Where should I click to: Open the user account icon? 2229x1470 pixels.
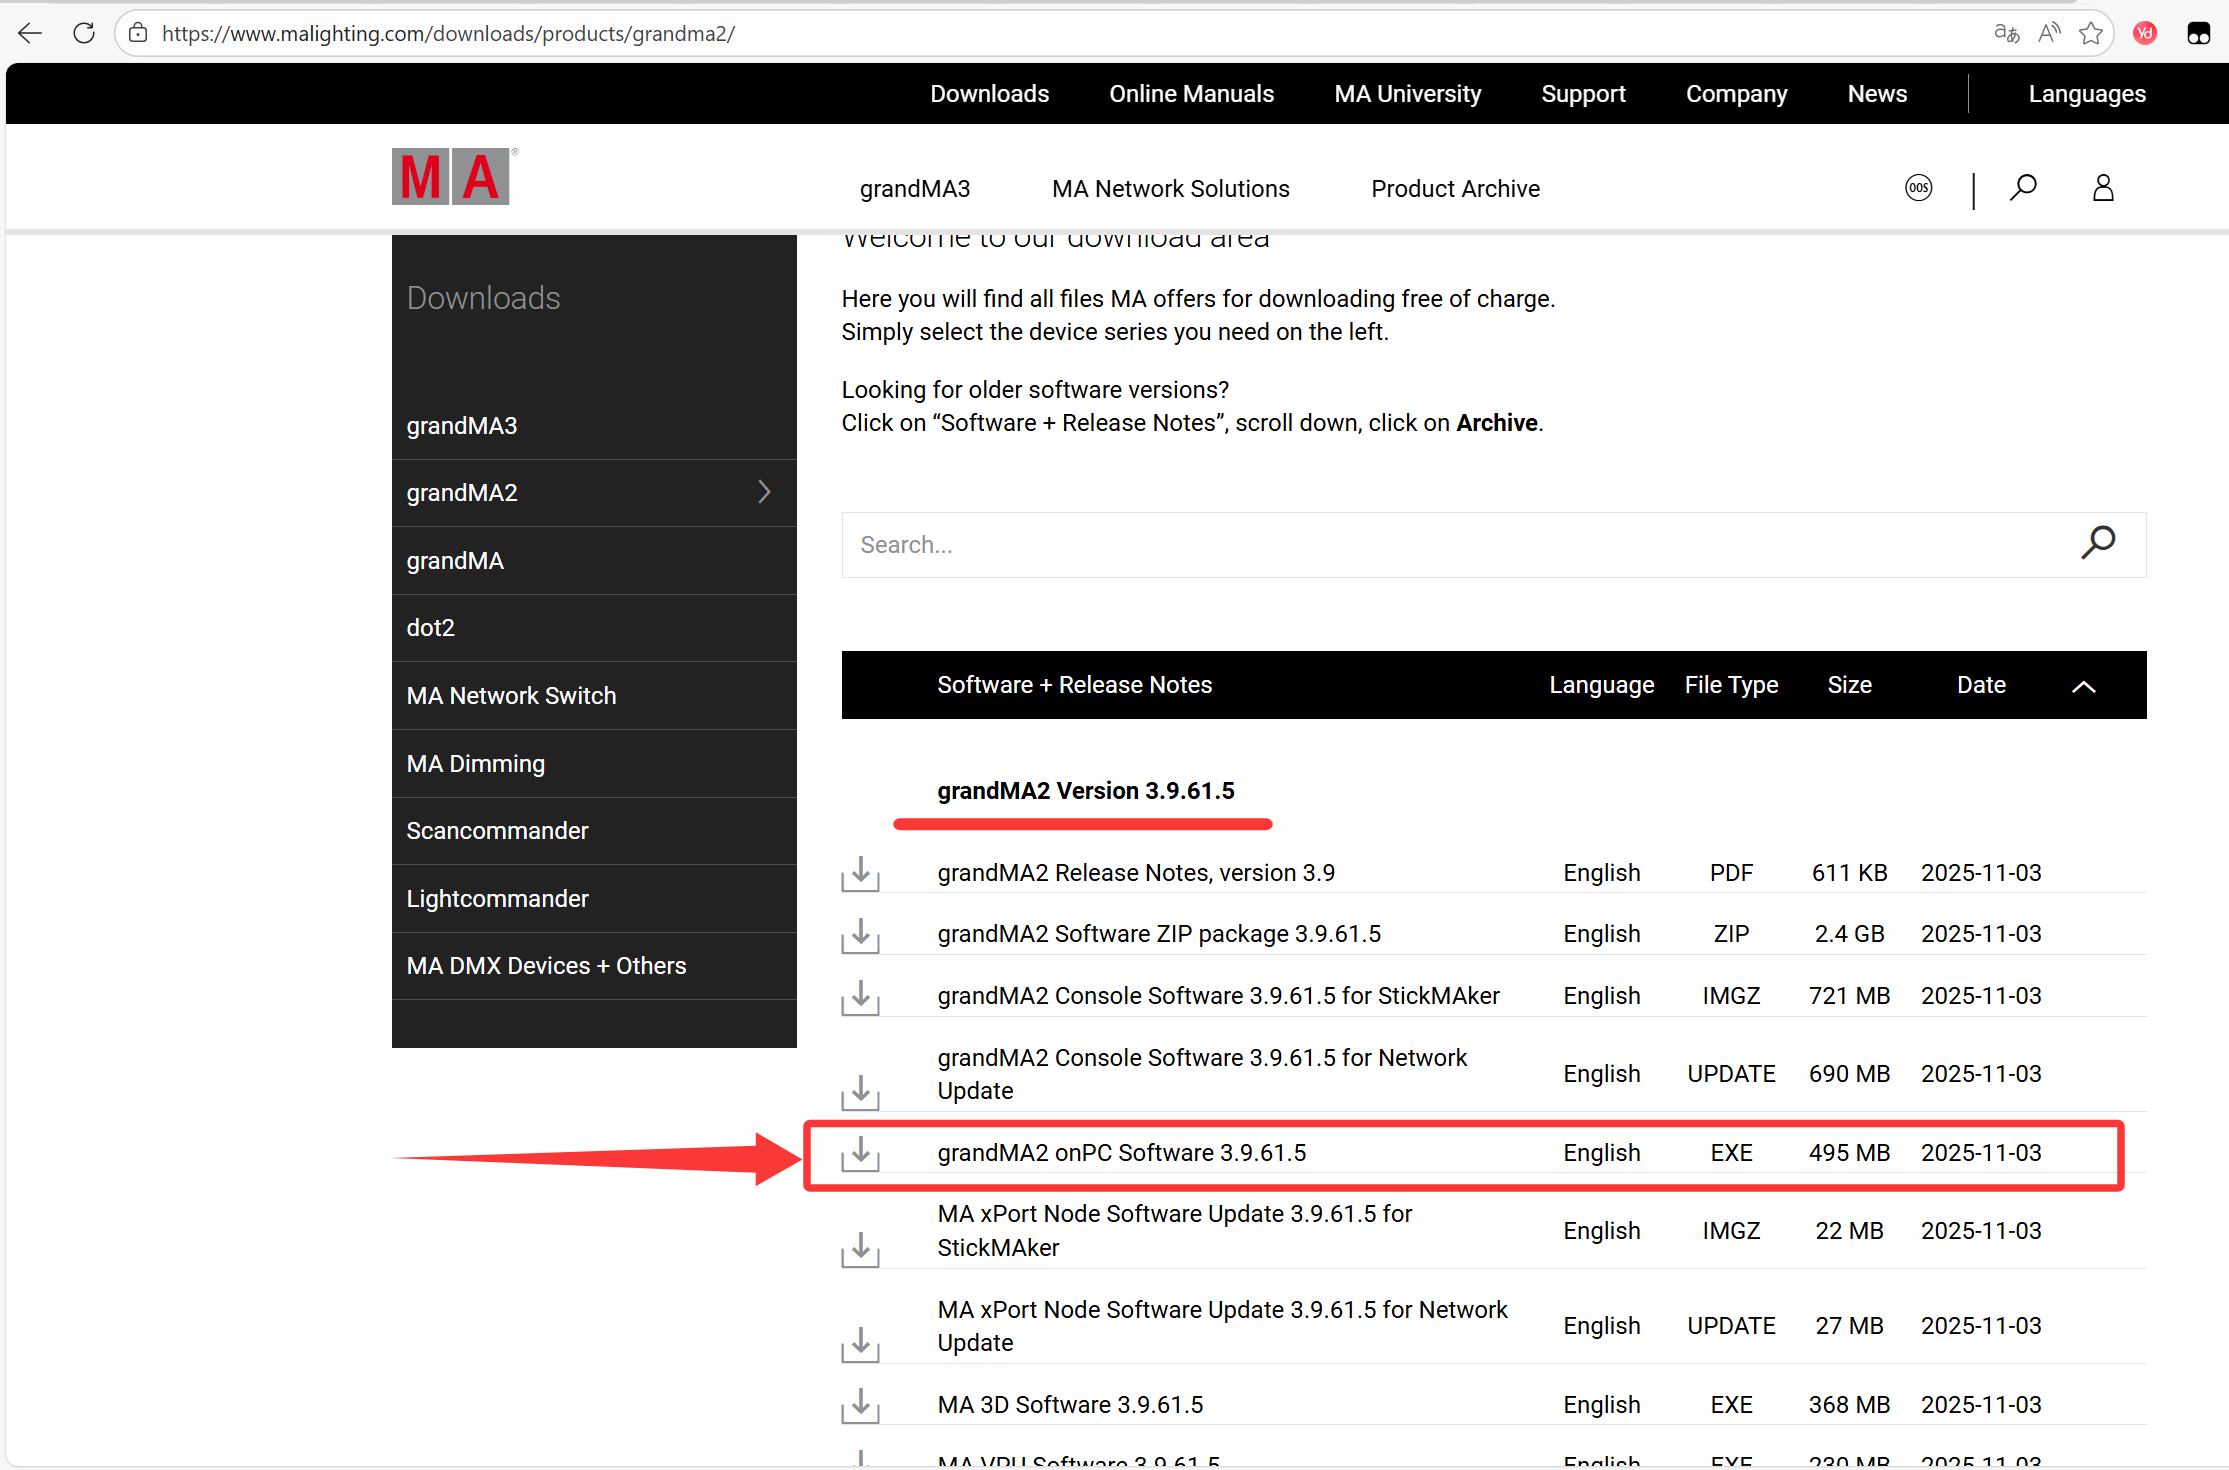click(x=2103, y=188)
